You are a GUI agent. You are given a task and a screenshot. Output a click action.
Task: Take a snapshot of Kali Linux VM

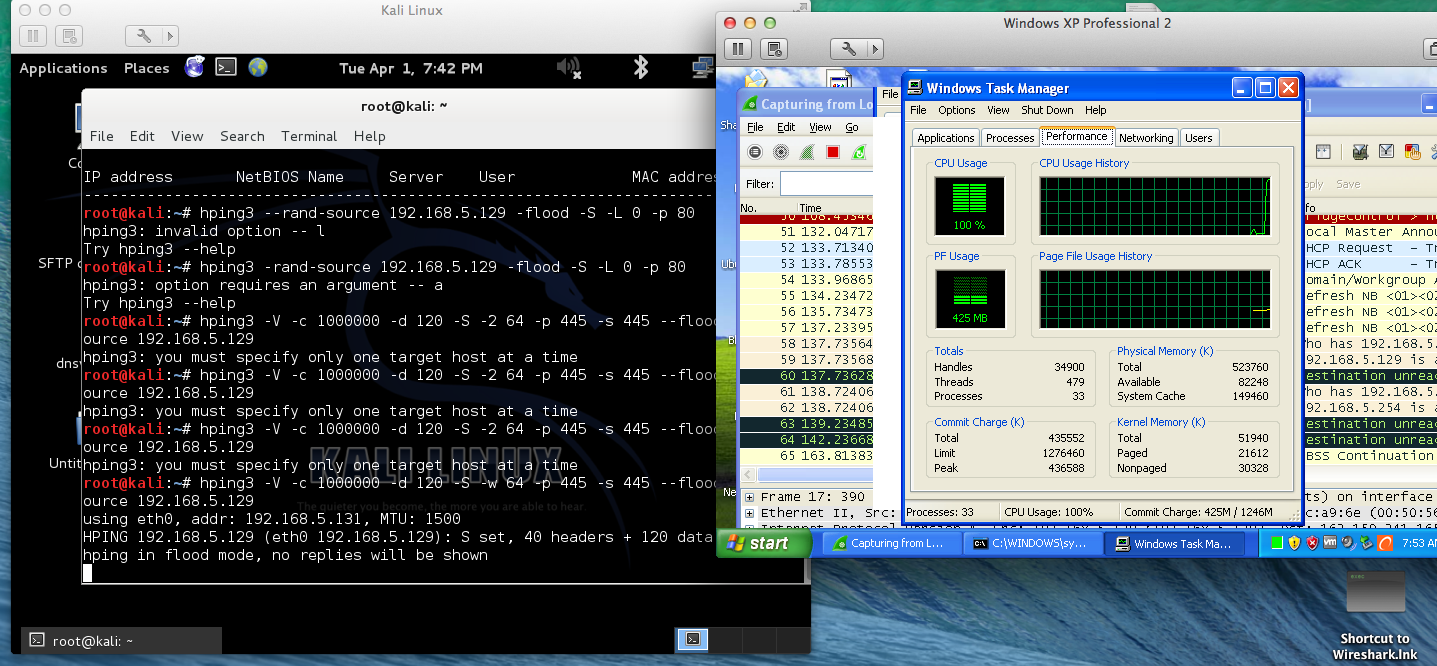(x=68, y=36)
